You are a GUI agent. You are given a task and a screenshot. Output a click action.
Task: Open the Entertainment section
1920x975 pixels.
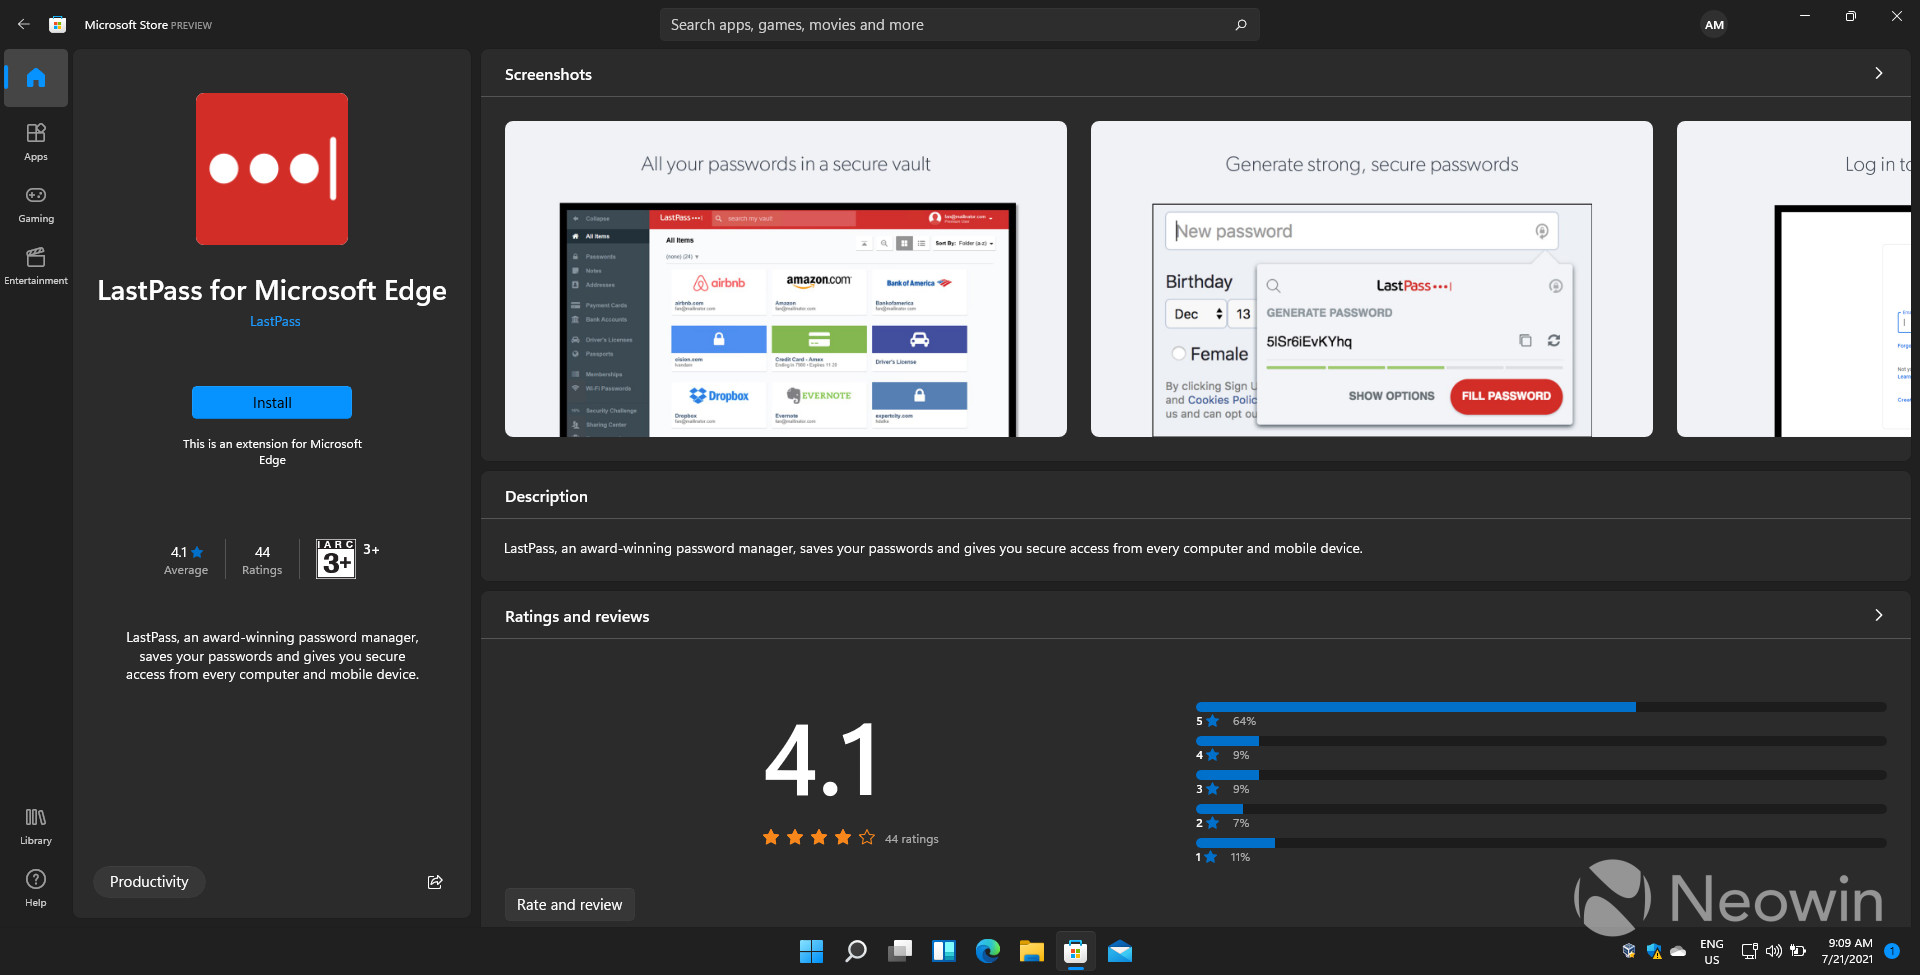36,265
